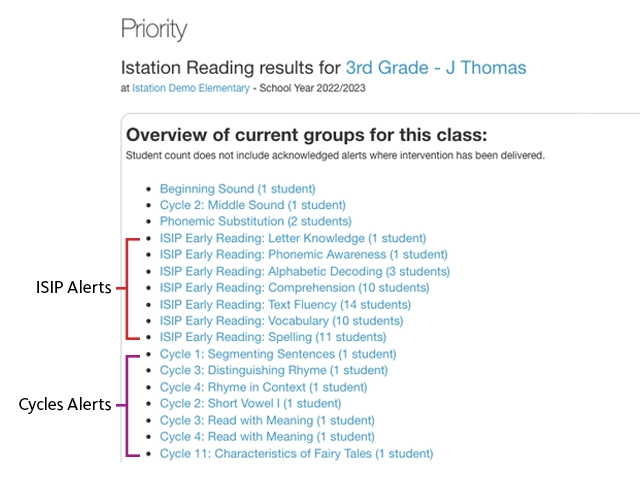Screen dimensions: 640x480
Task: Open the Istation Demo Elementary school link
Action: [x=191, y=88]
